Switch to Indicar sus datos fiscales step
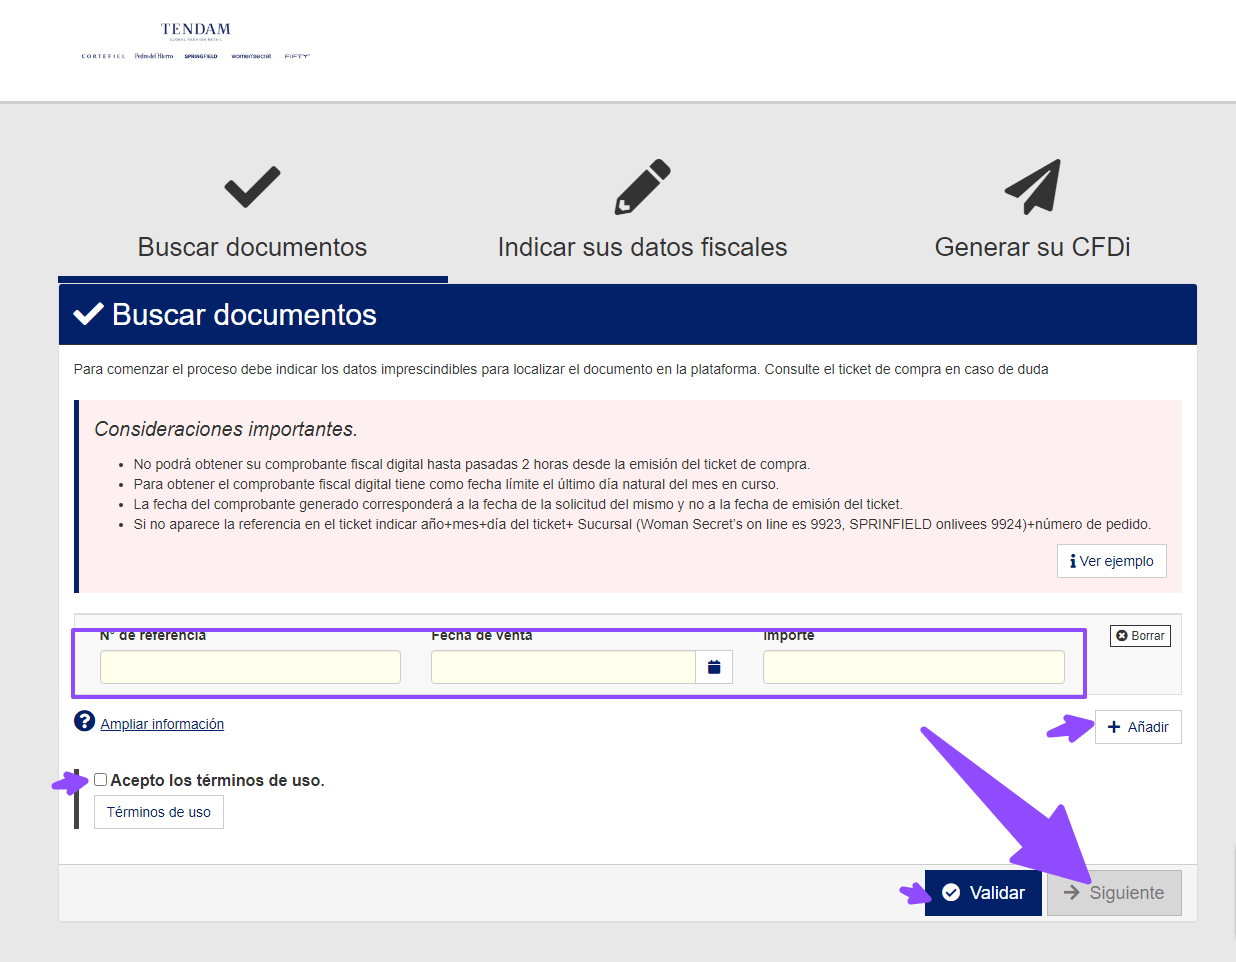1236x962 pixels. pos(642,247)
